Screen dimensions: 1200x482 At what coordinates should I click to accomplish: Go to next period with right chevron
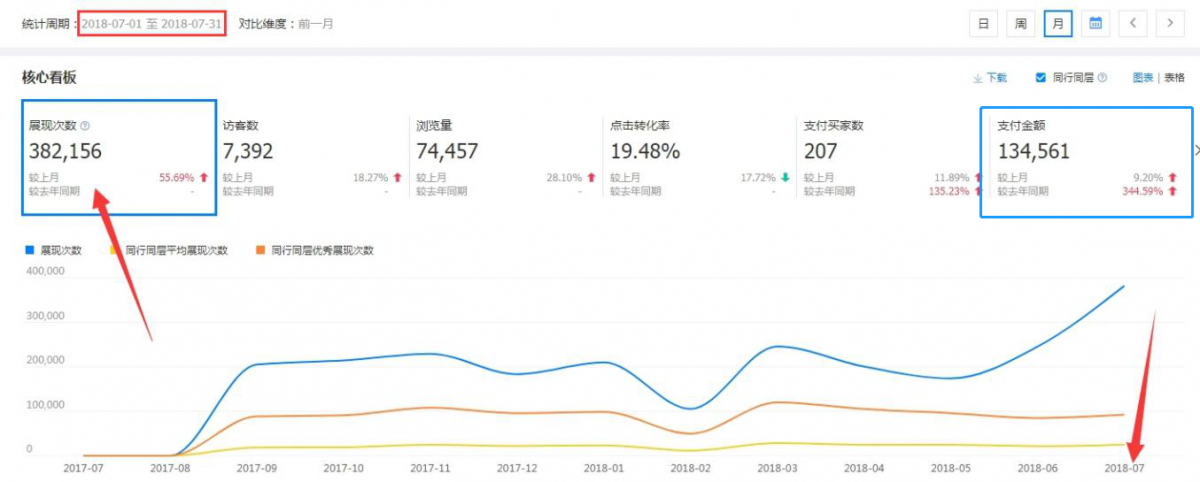coord(1169,23)
